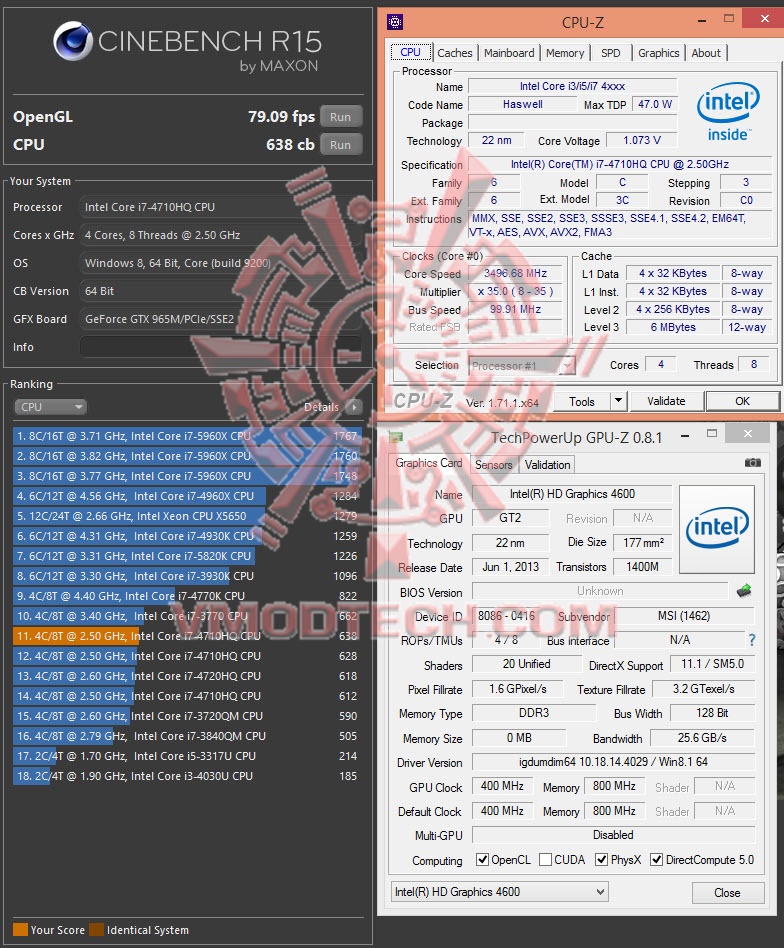This screenshot has height=948, width=784.
Task: Toggle the OpenCL checkbox
Action: click(482, 859)
